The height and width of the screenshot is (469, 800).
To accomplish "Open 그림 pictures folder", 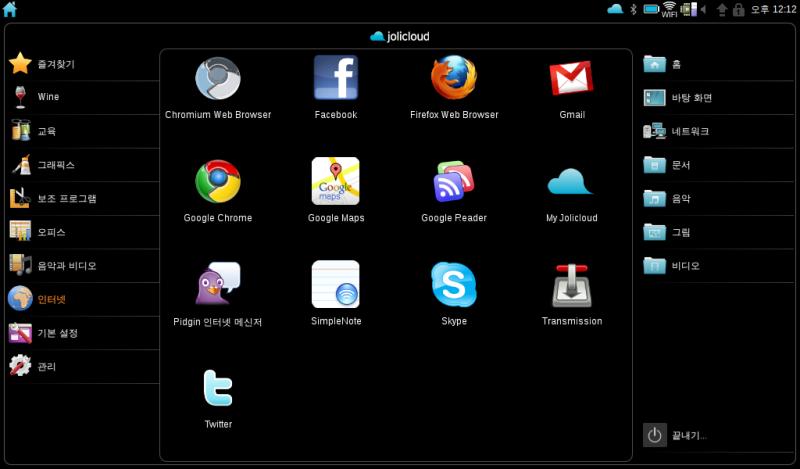I will pos(717,232).
